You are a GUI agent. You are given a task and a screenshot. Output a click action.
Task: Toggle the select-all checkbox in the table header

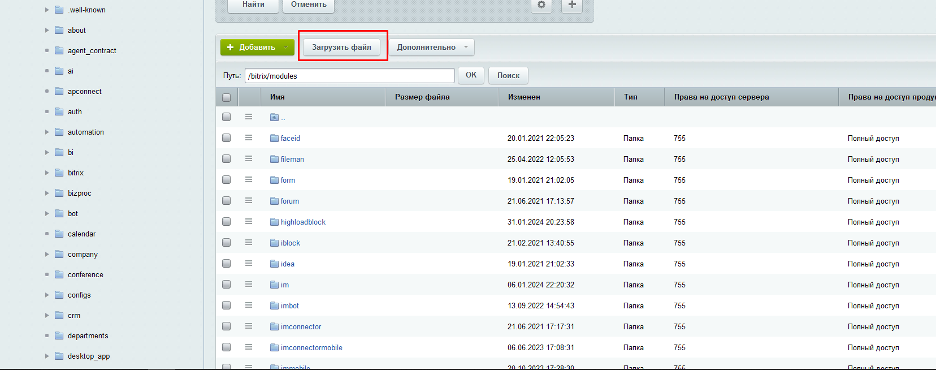coord(226,97)
